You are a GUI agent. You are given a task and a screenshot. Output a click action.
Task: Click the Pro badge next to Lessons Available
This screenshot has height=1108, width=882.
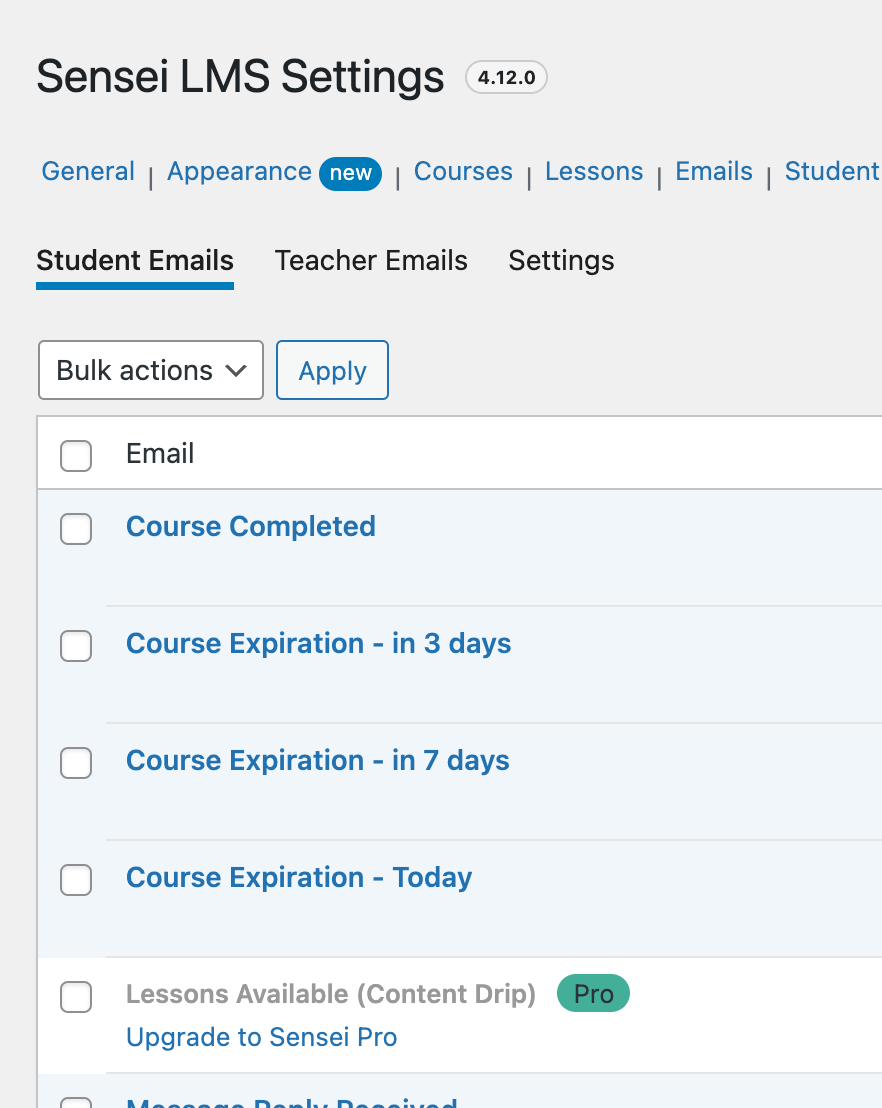593,993
